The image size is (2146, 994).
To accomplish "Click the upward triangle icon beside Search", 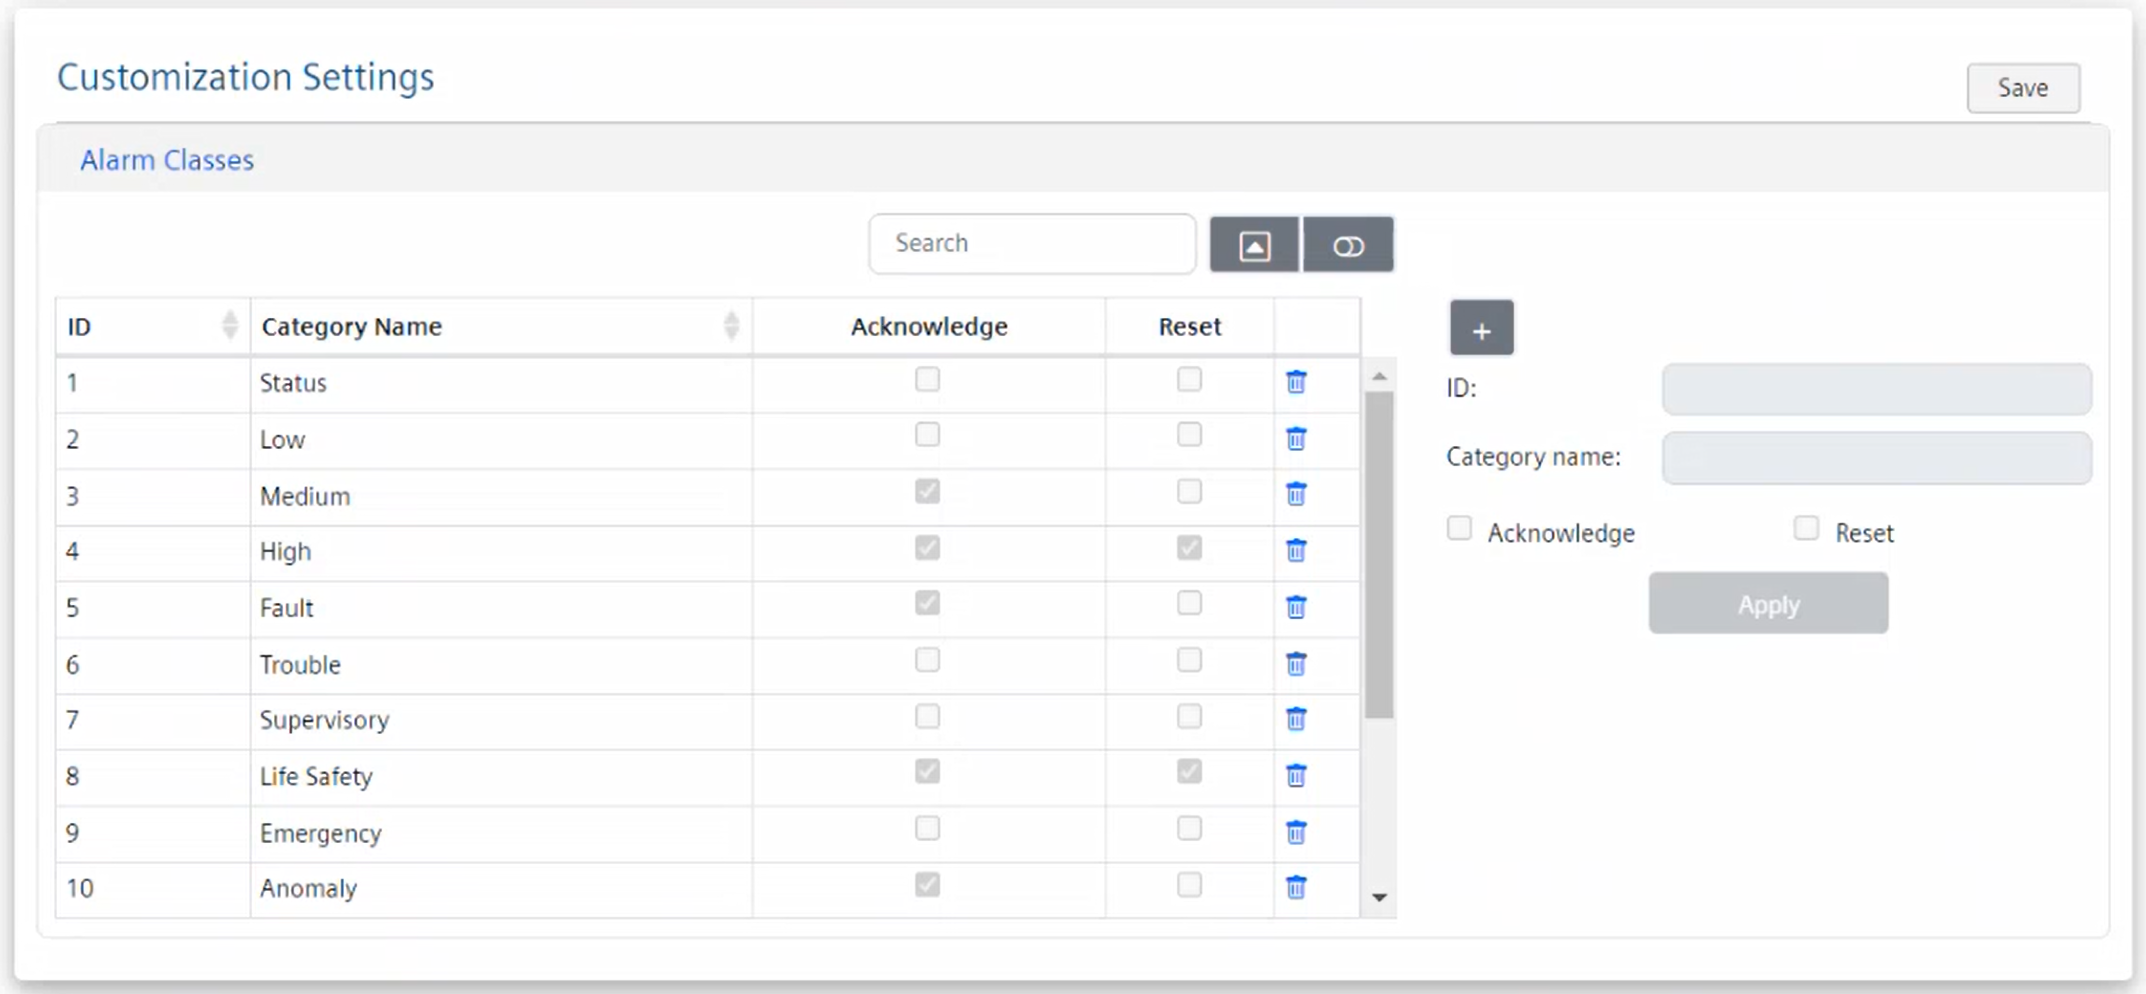I will pos(1254,245).
